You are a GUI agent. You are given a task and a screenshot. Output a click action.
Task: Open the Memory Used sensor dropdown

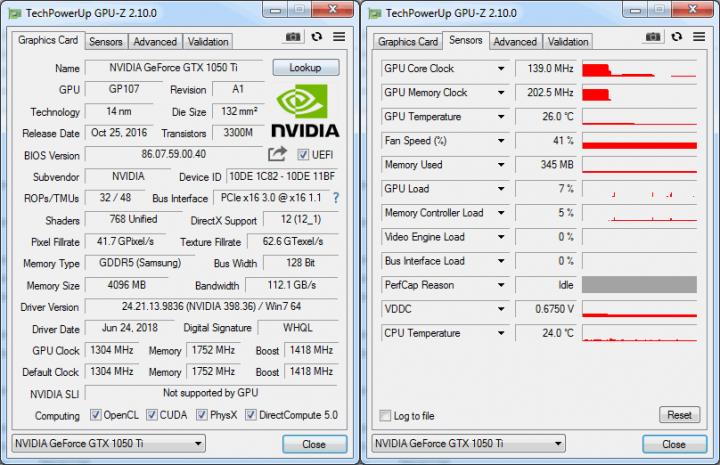pos(501,165)
